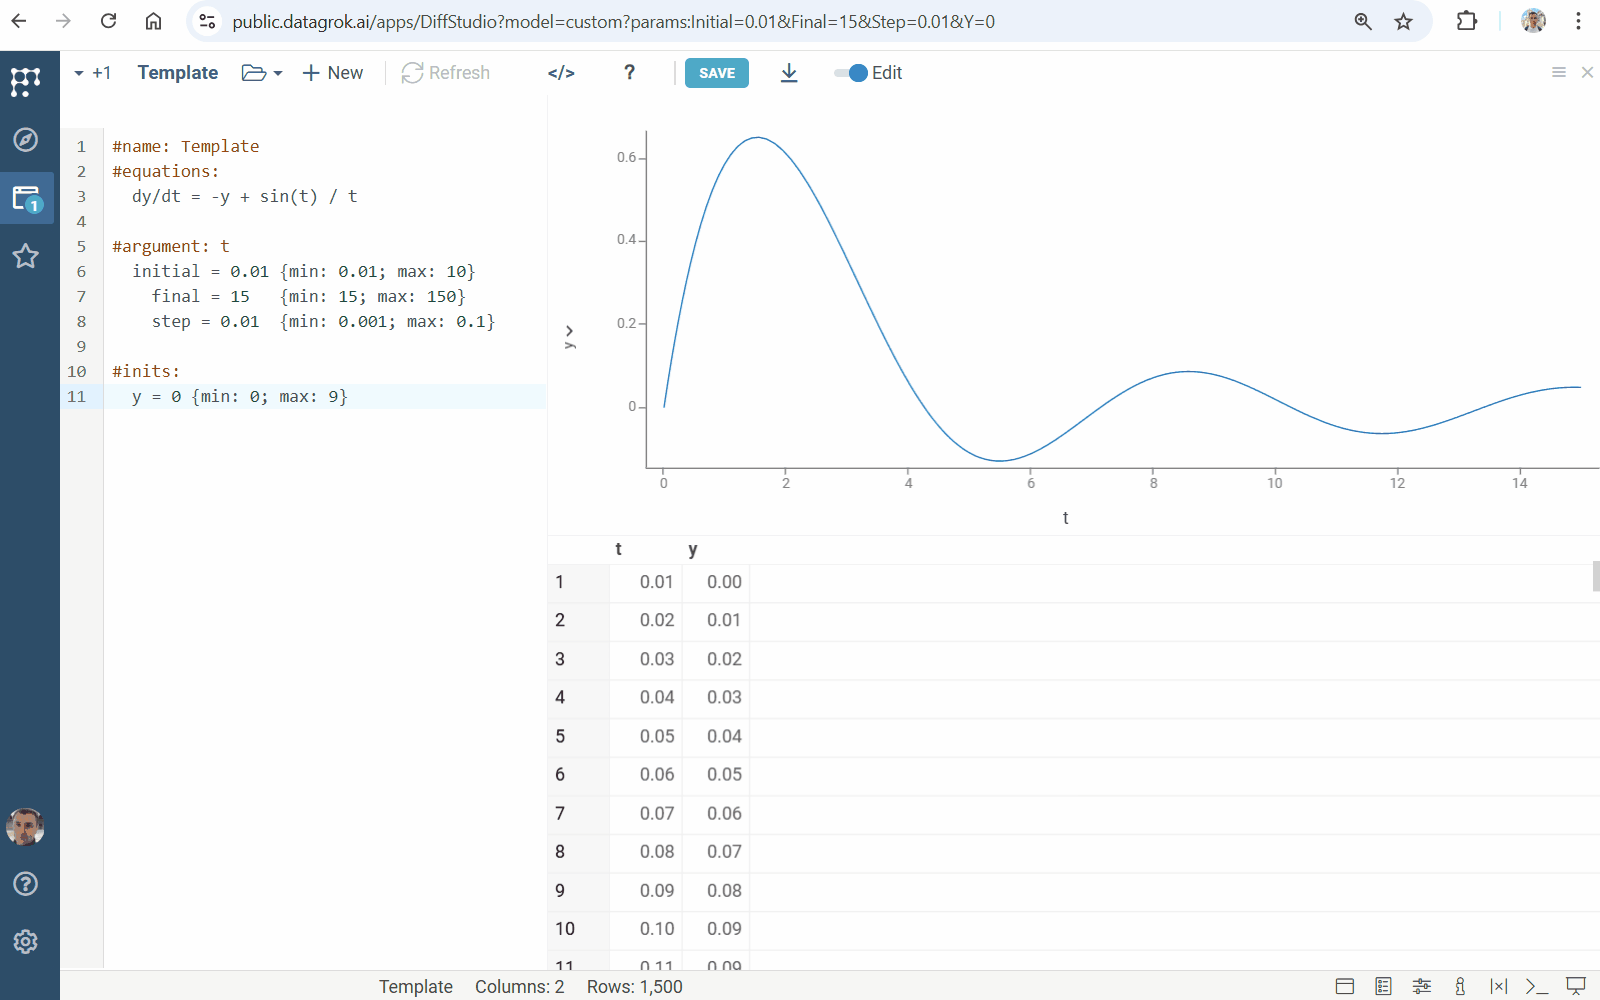Open the question mark help icon in toolbar
The image size is (1600, 1000).
tap(629, 72)
